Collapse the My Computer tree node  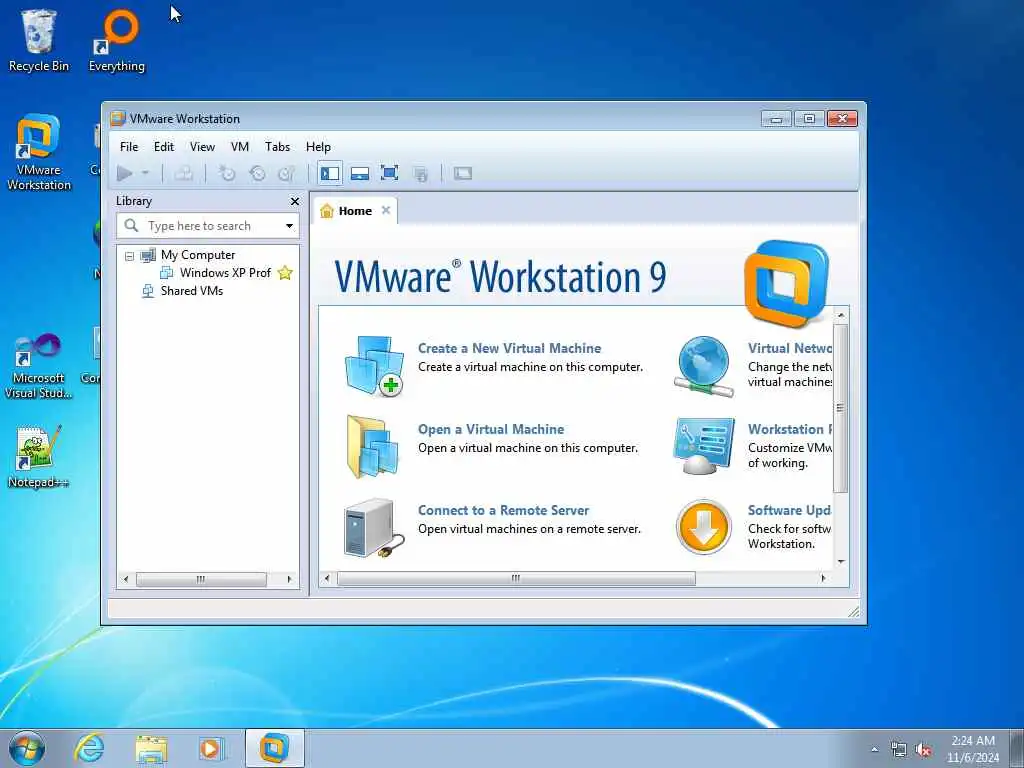click(x=129, y=256)
